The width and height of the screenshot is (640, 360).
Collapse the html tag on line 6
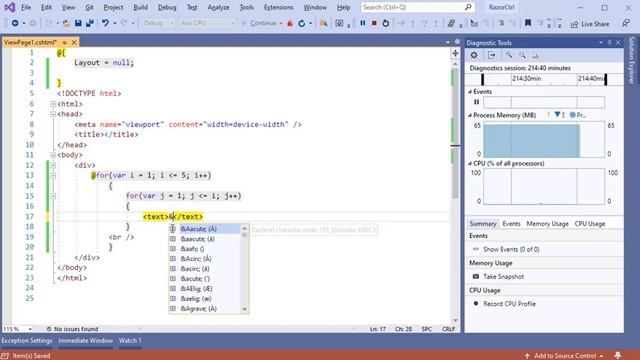point(53,104)
